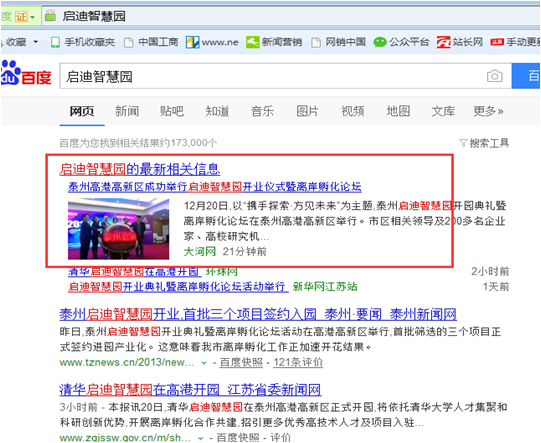Open 启迪智慧园的最新相关信息 heading link
Screen dimensions: 541x443
click(x=140, y=169)
